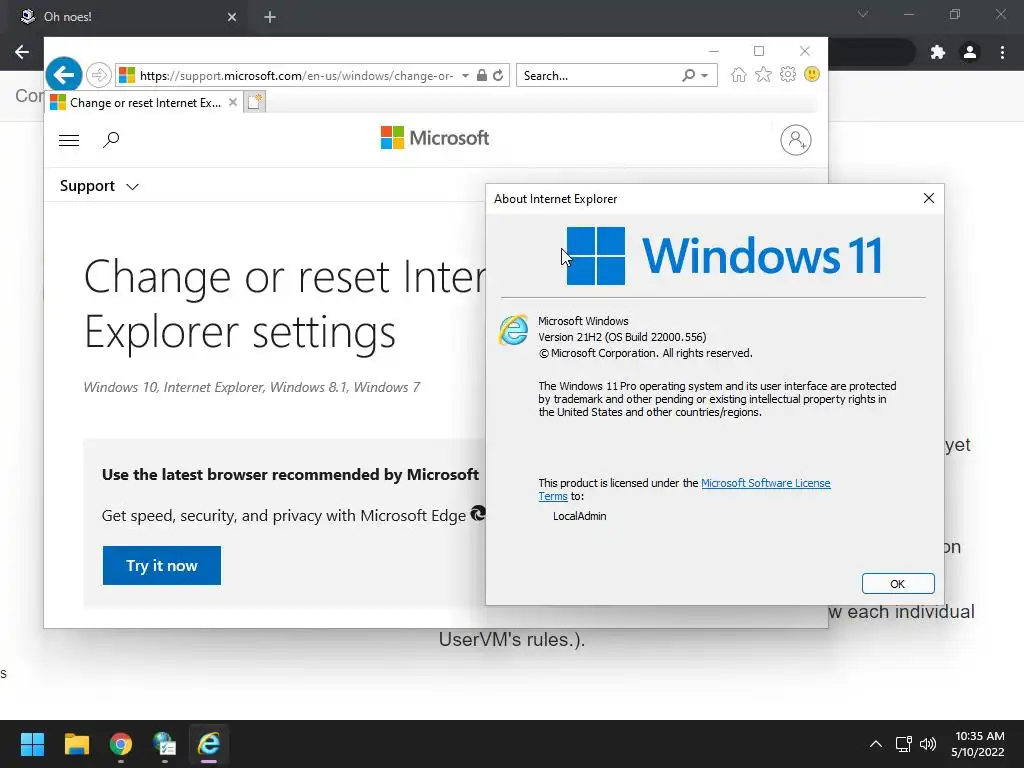Click the Internet Explorer logo in dialog

pos(514,330)
